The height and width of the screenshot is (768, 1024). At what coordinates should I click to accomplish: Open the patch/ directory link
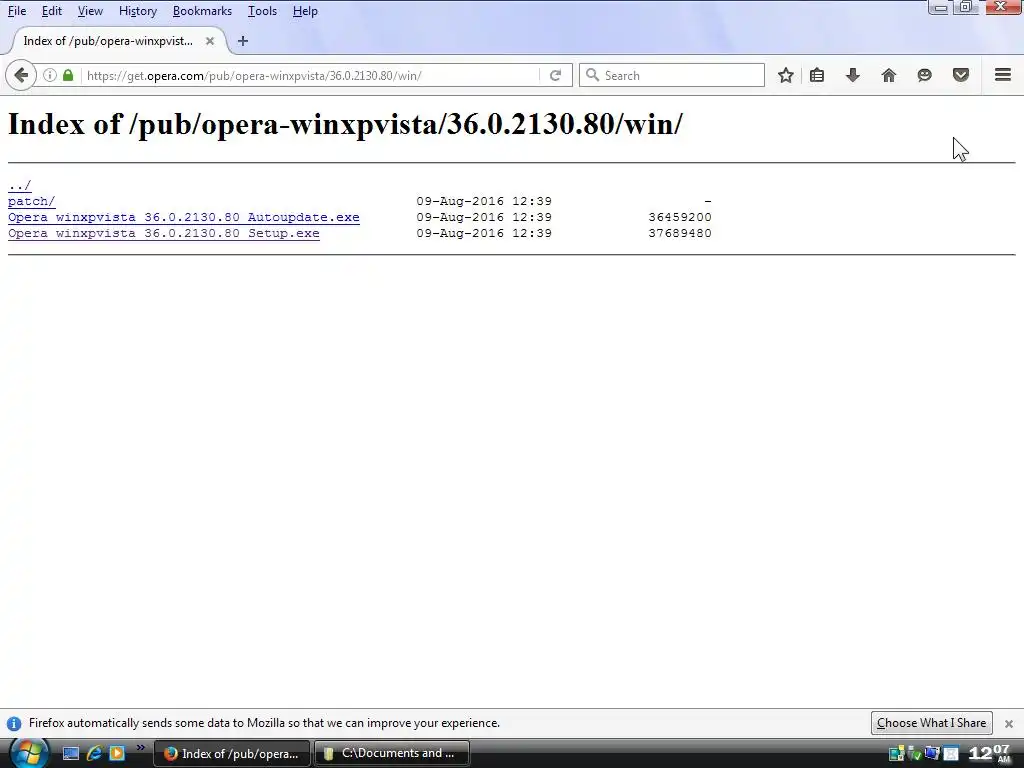click(31, 201)
